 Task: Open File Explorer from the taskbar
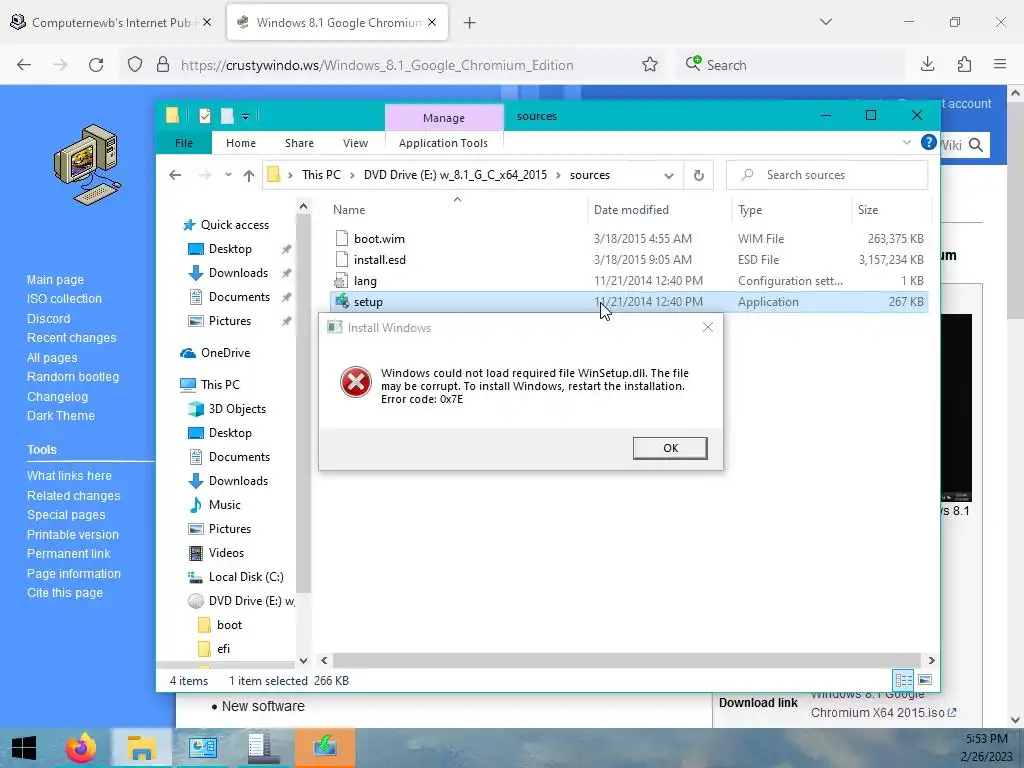tap(142, 748)
